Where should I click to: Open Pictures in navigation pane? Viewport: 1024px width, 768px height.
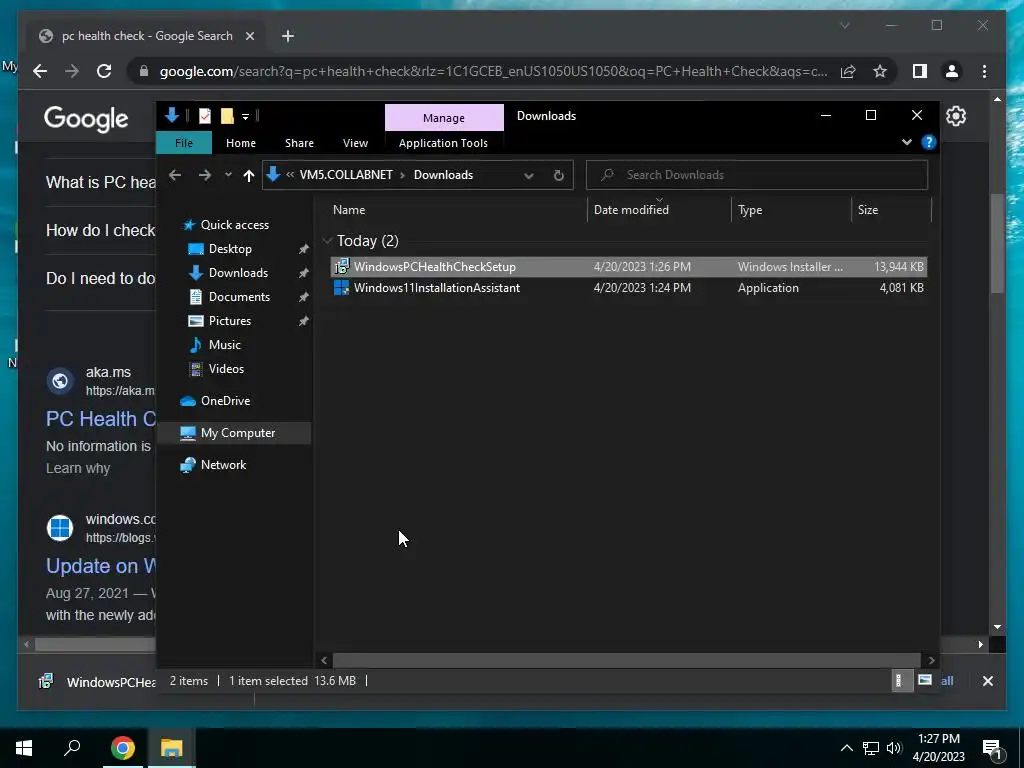(x=229, y=321)
